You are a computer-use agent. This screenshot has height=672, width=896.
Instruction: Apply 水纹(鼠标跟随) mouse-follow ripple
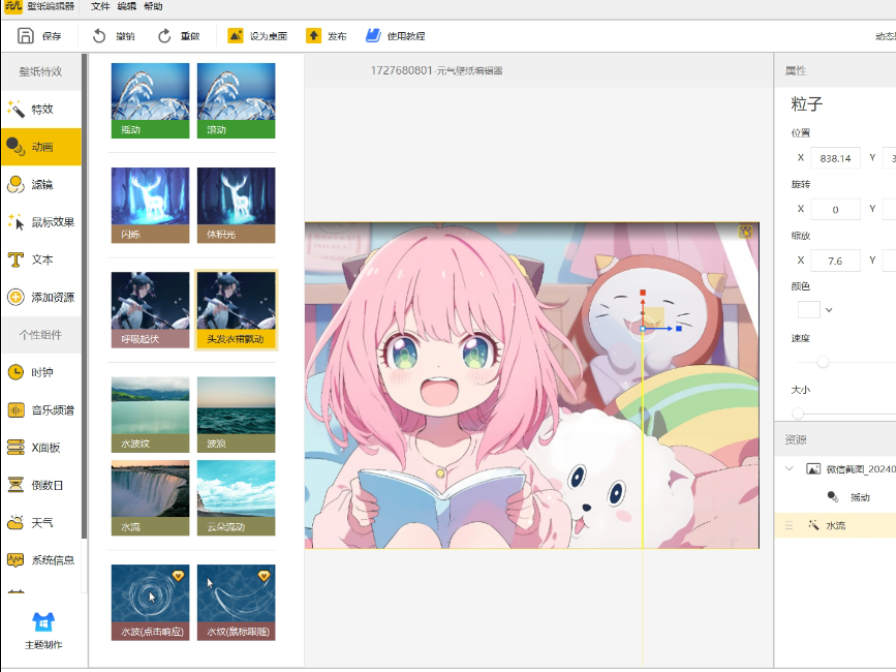[236, 602]
